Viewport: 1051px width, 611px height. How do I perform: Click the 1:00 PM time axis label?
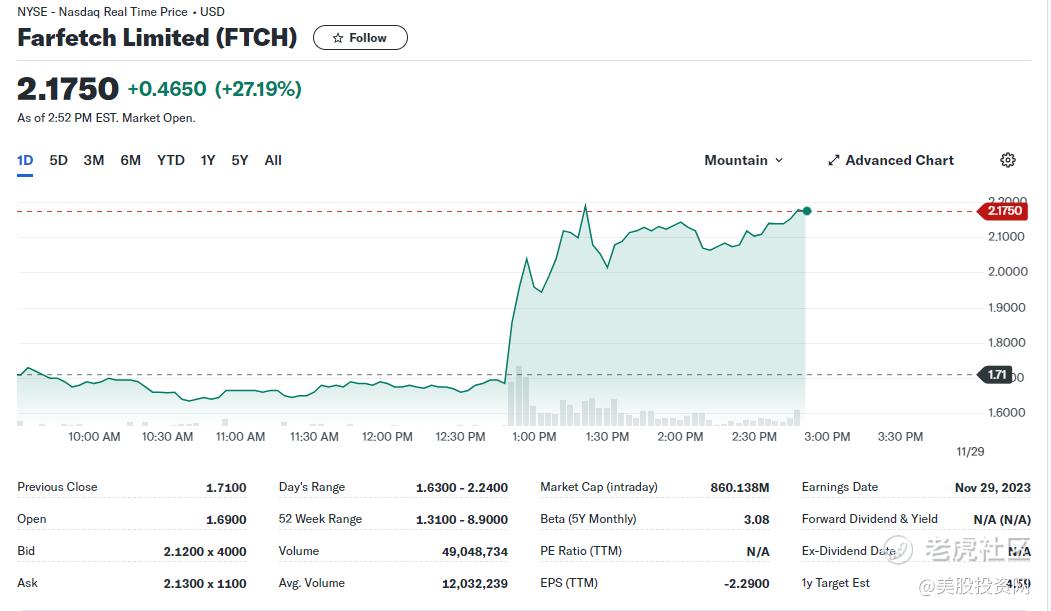pyautogui.click(x=534, y=437)
